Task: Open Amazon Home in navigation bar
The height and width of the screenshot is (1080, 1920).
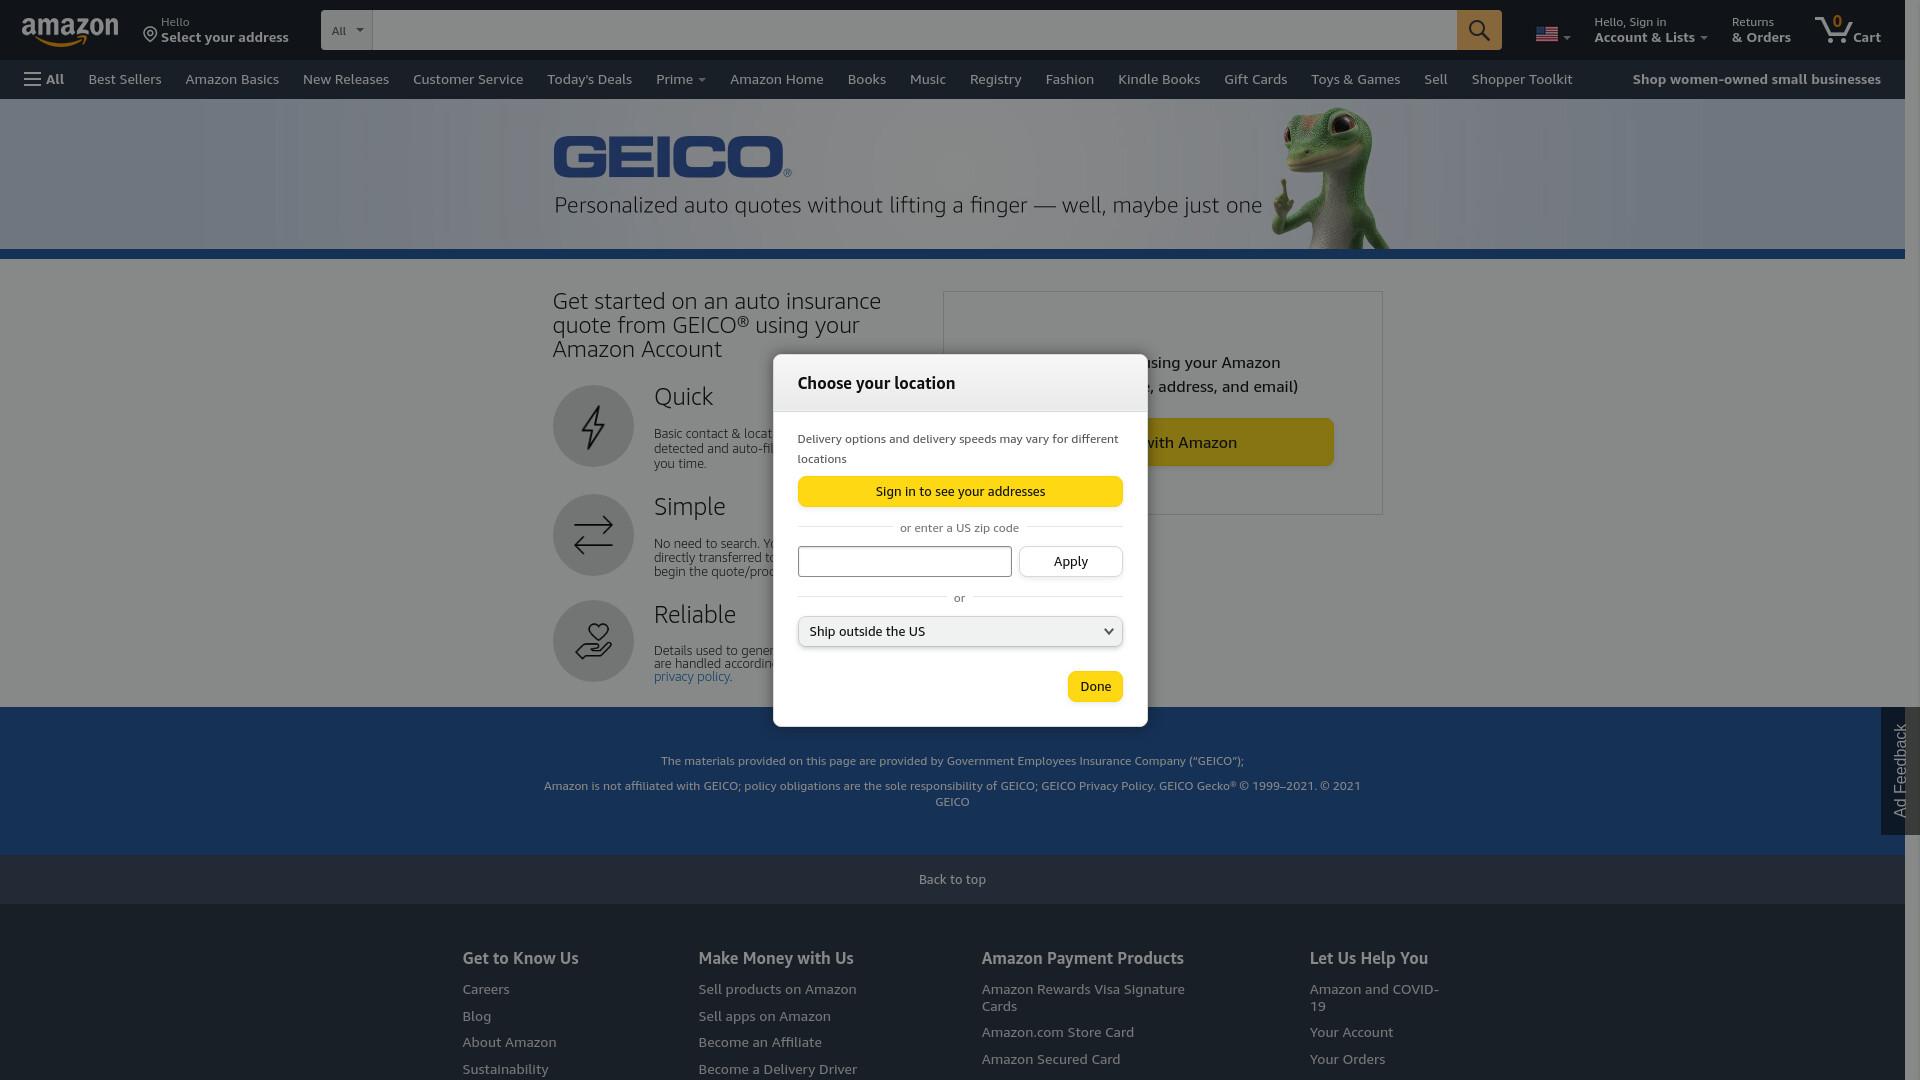Action: tap(777, 79)
